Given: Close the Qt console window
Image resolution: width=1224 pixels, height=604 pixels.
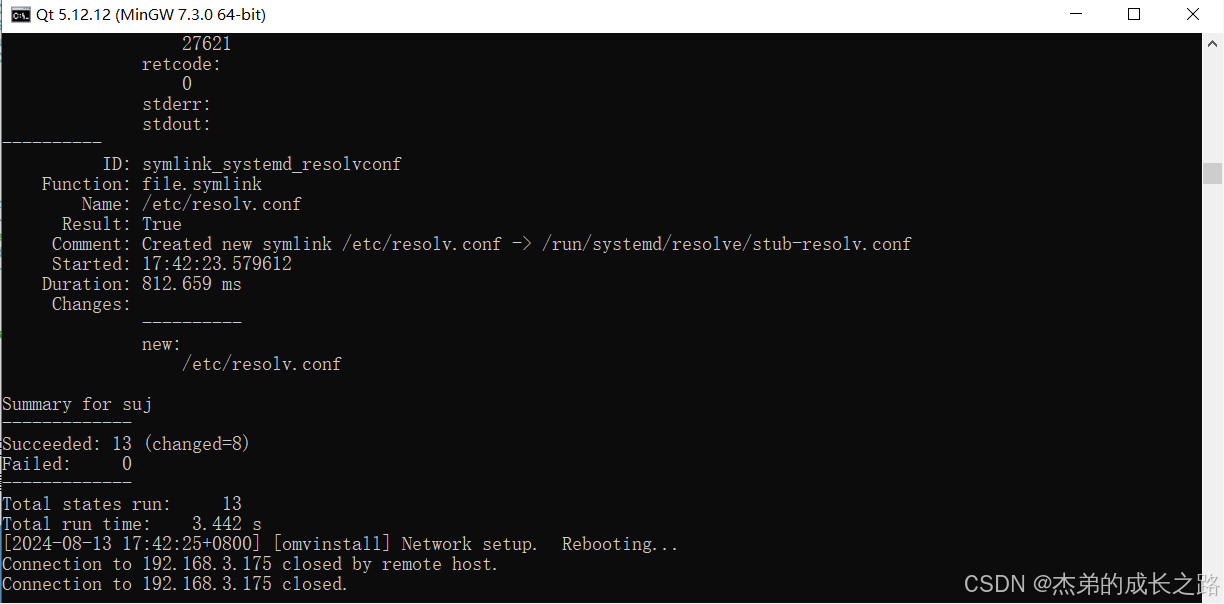Looking at the screenshot, I should pyautogui.click(x=1193, y=14).
